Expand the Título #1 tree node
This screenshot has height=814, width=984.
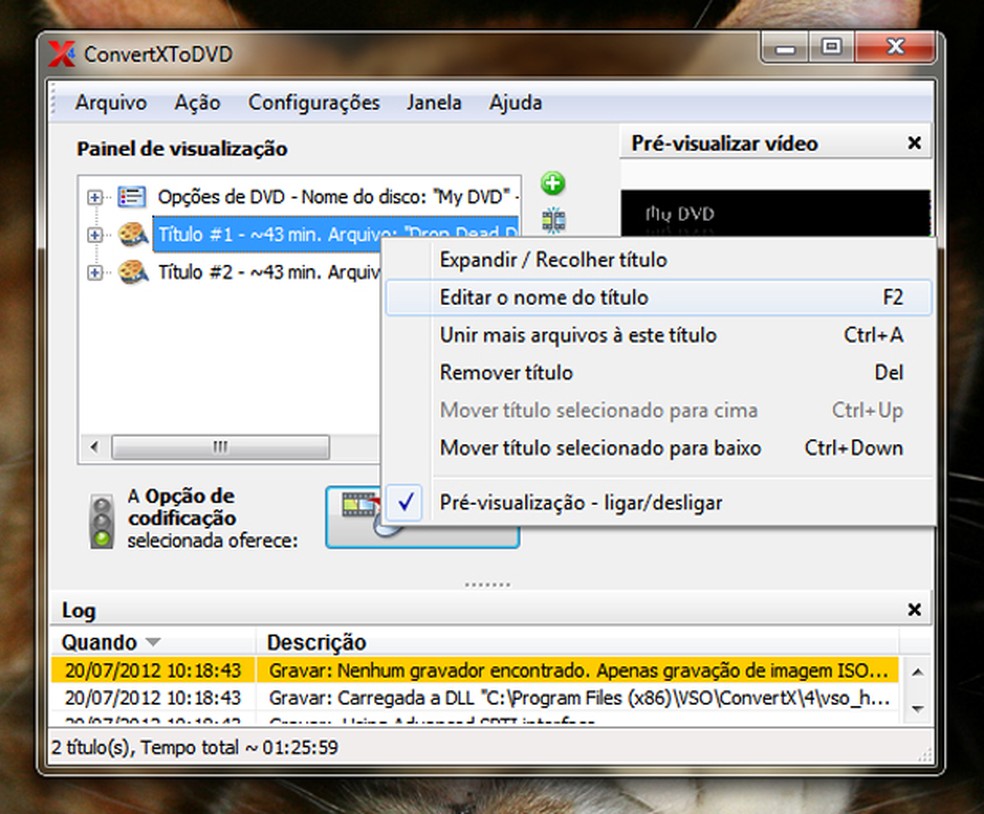pos(95,235)
